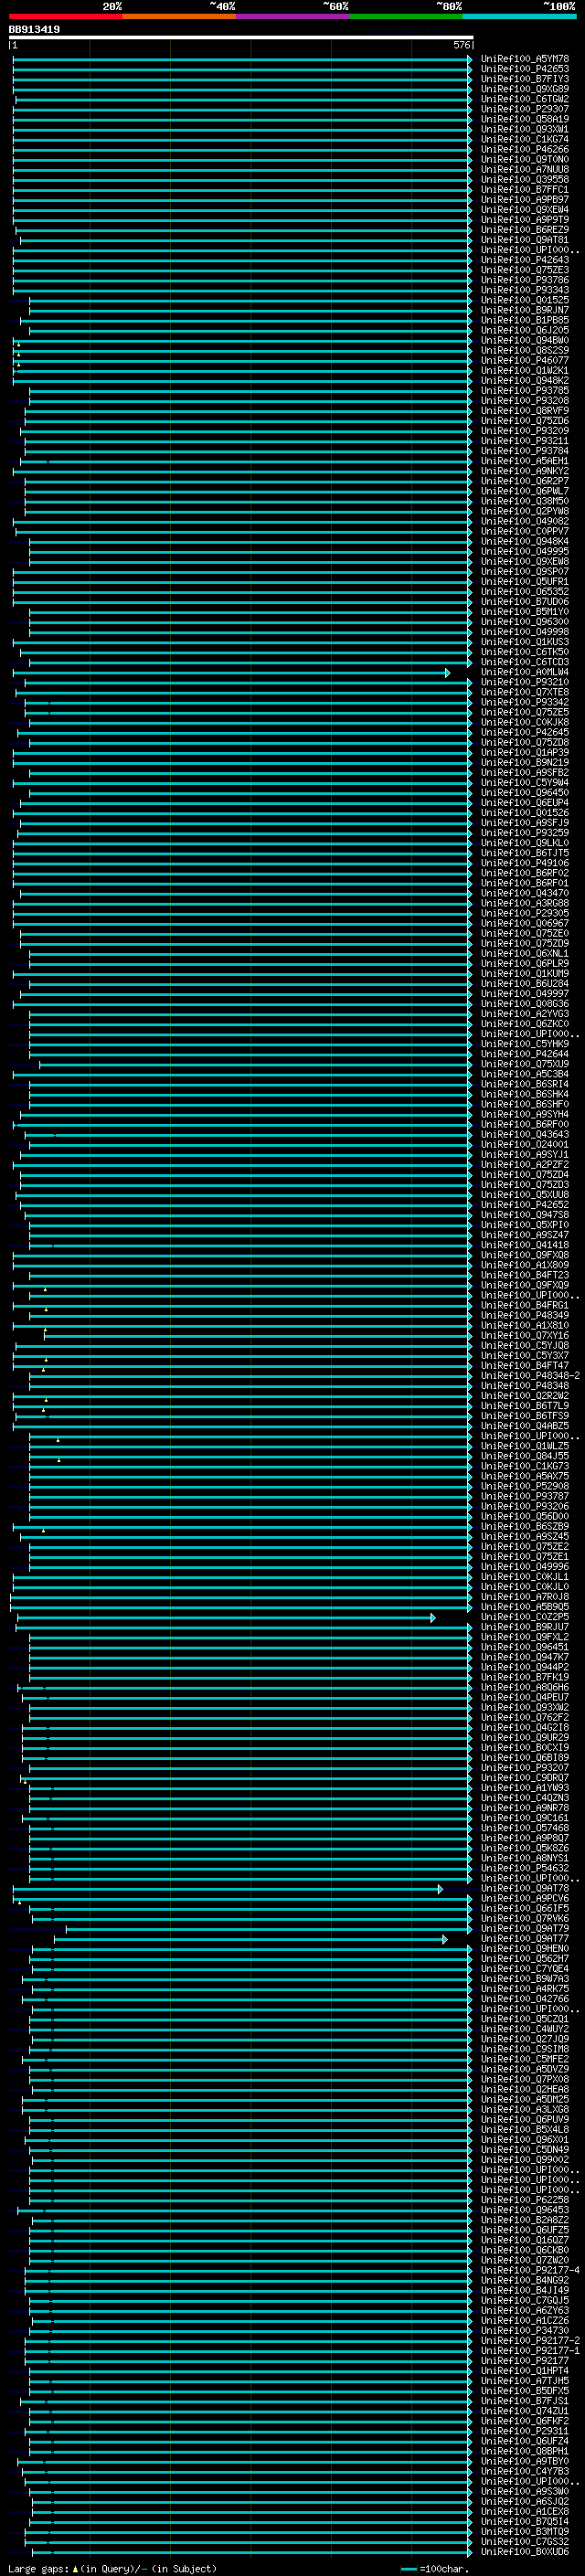Select the UniRef100_B3MTQ9 label
The height and width of the screenshot is (2576, 585).
(x=525, y=2531)
